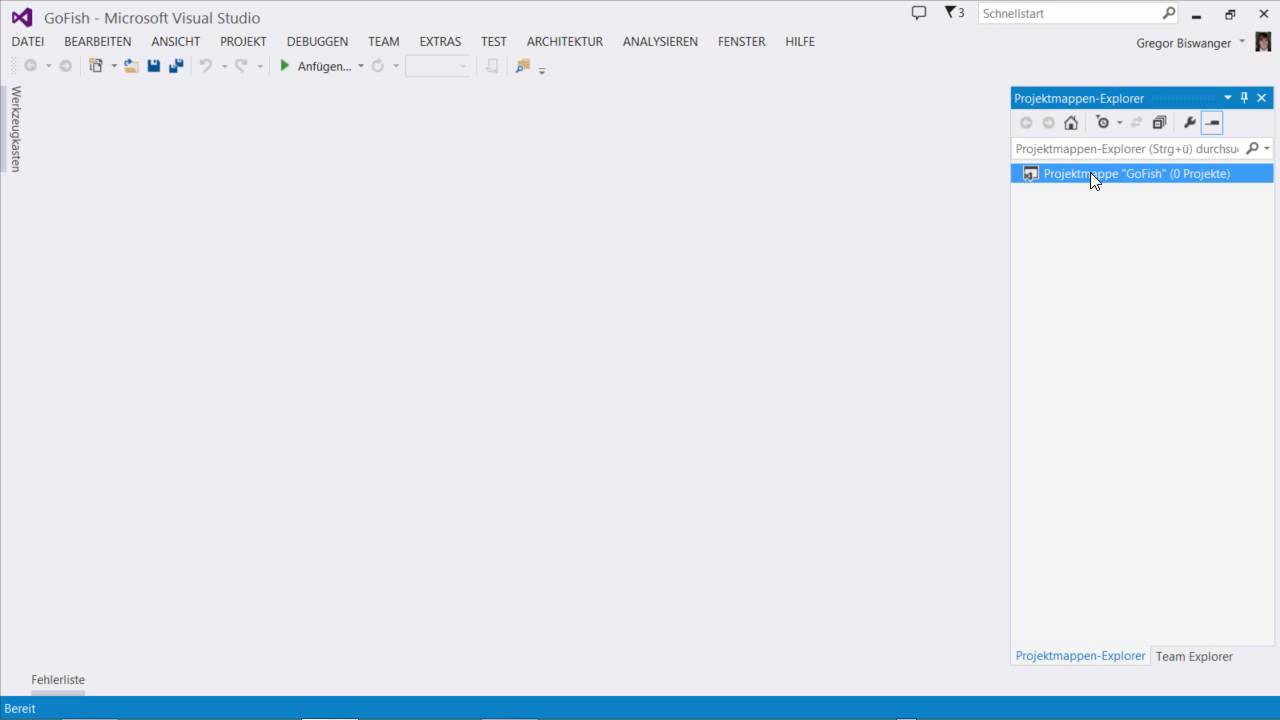
Task: Open the Anfügen dropdown arrow
Action: coord(361,66)
